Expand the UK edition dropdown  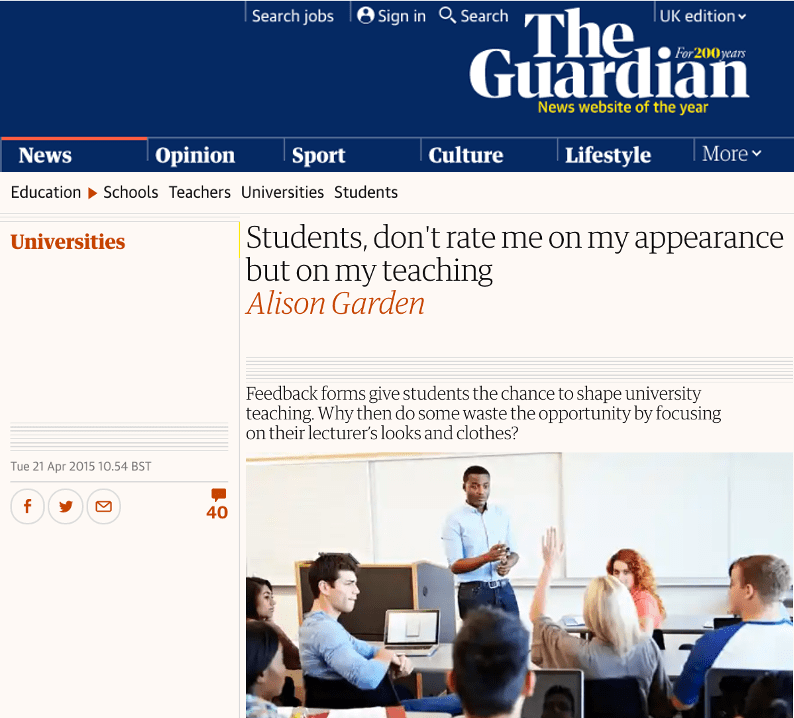pyautogui.click(x=702, y=16)
